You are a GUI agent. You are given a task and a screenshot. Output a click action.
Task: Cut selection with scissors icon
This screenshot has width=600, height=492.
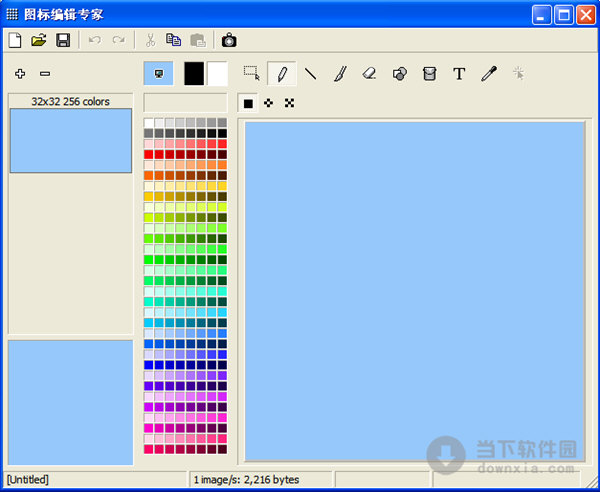pos(151,40)
